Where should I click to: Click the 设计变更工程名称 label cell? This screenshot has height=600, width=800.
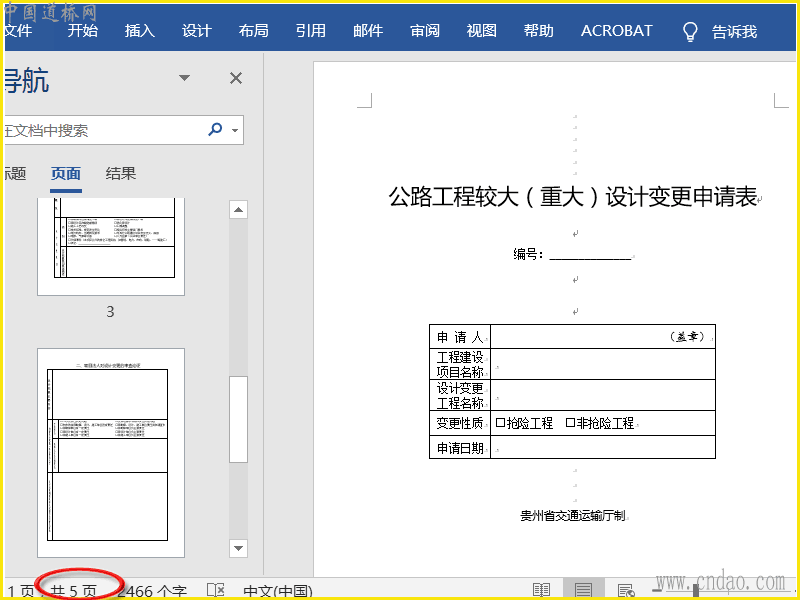[x=460, y=395]
